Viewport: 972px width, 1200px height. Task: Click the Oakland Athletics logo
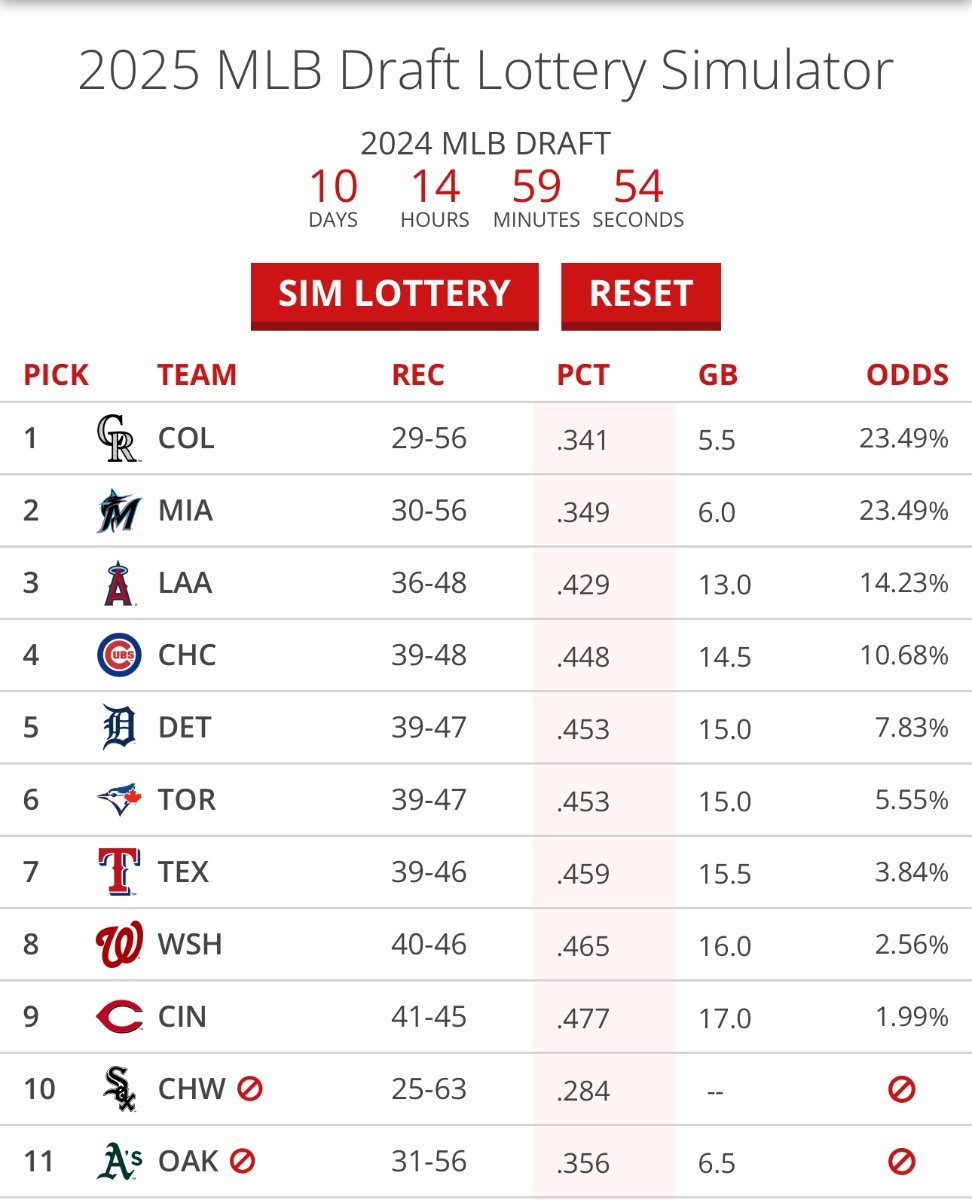pyautogui.click(x=118, y=1161)
